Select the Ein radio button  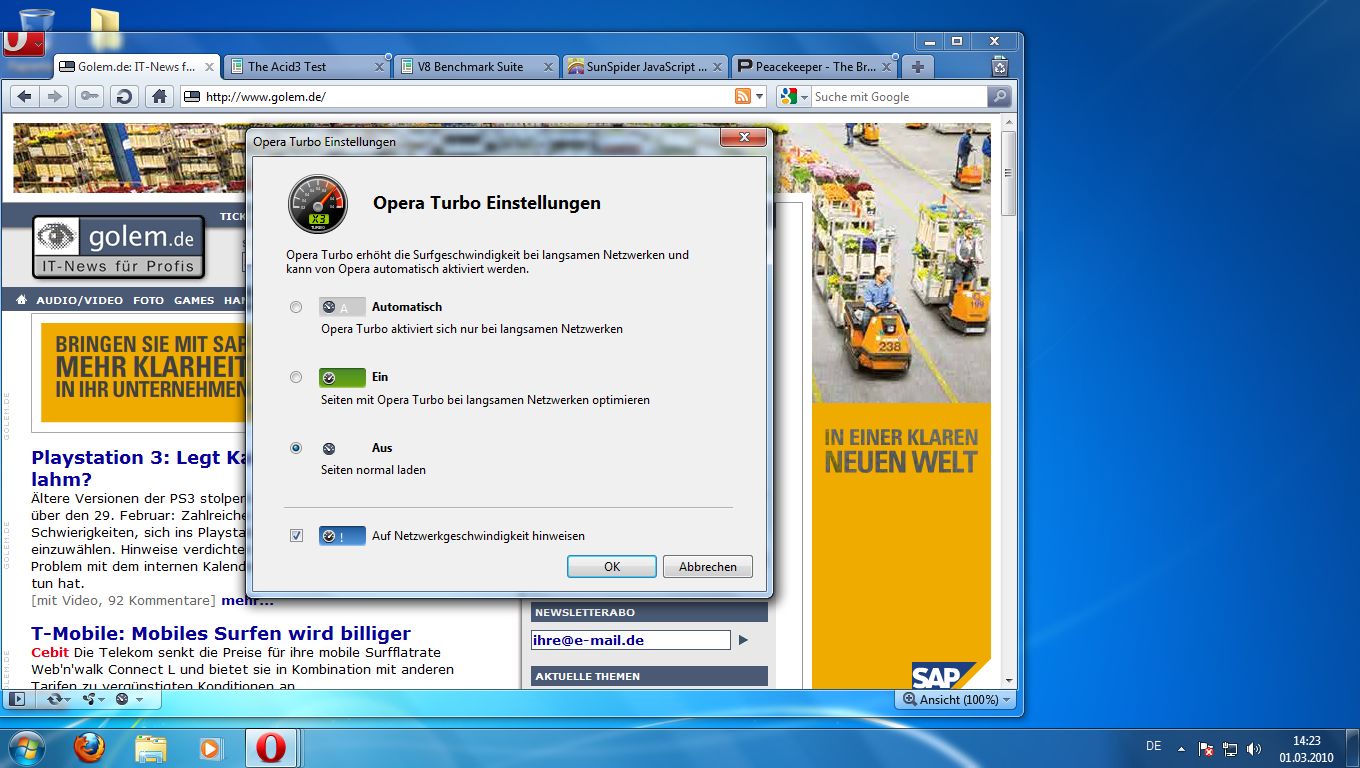(x=296, y=377)
